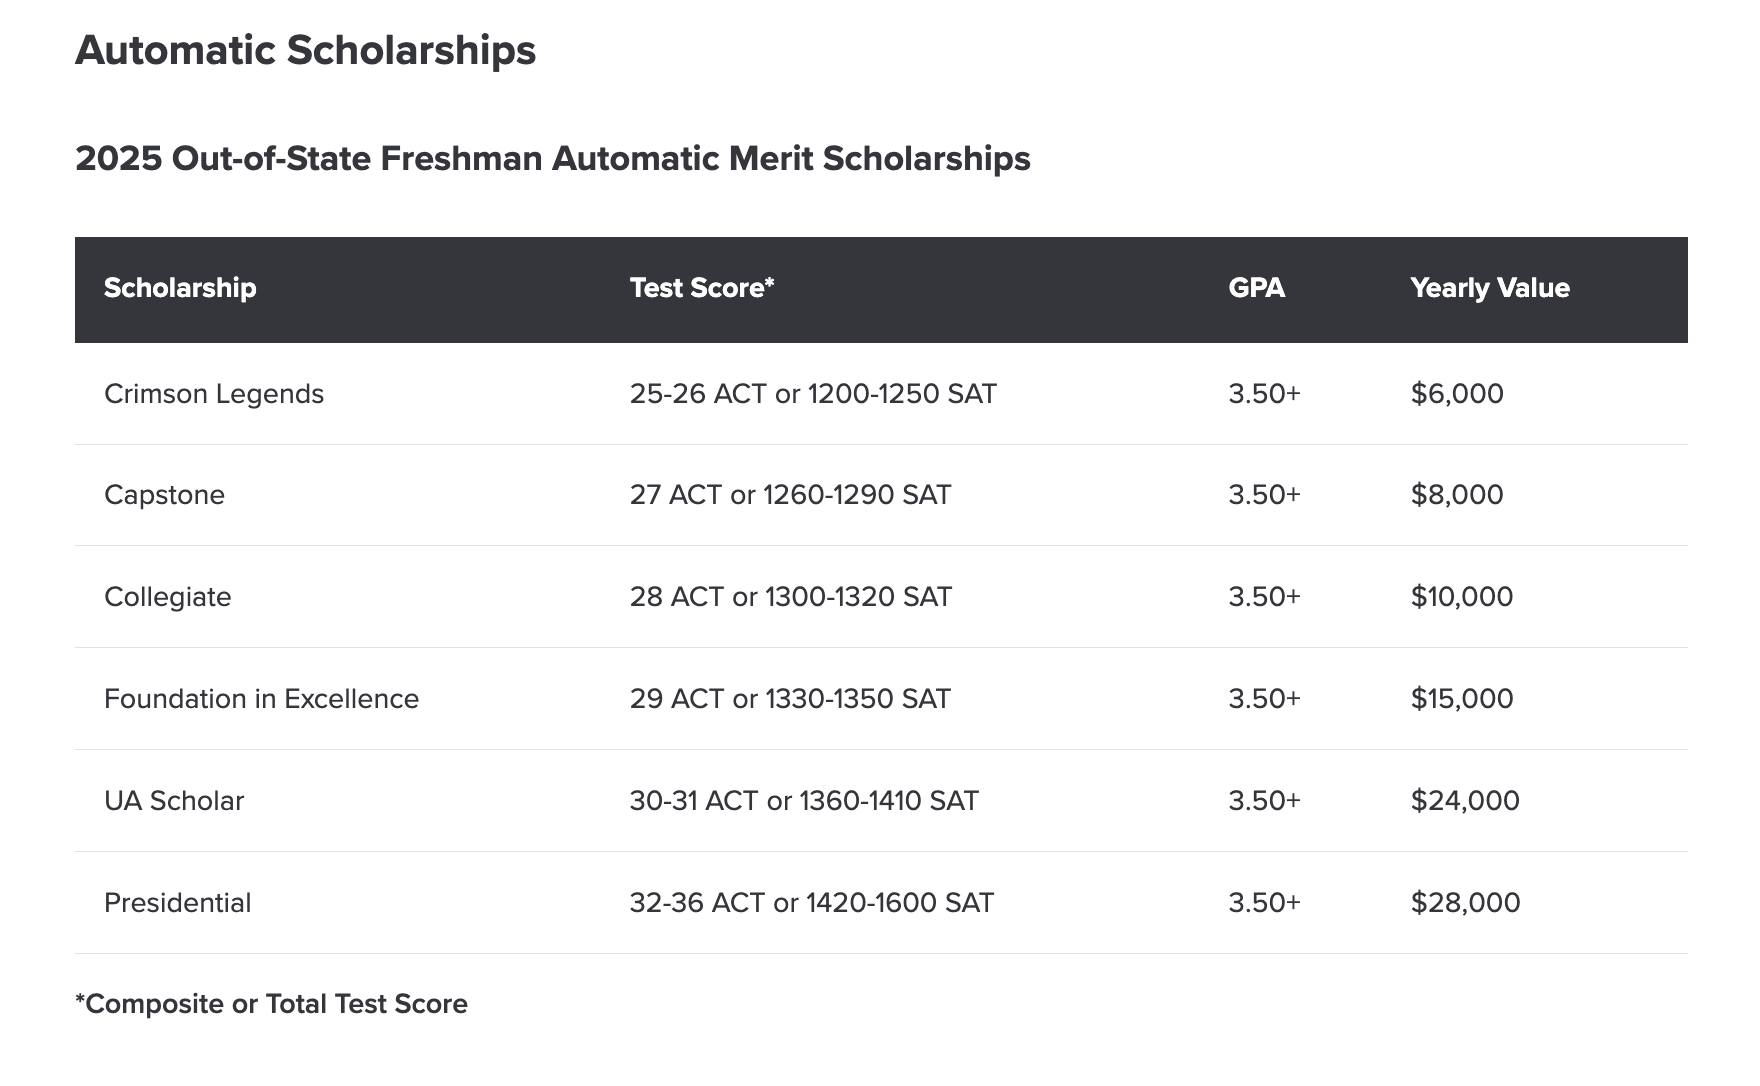The image size is (1760, 1086).
Task: Click the Automatic Scholarships heading
Action: coord(305,50)
